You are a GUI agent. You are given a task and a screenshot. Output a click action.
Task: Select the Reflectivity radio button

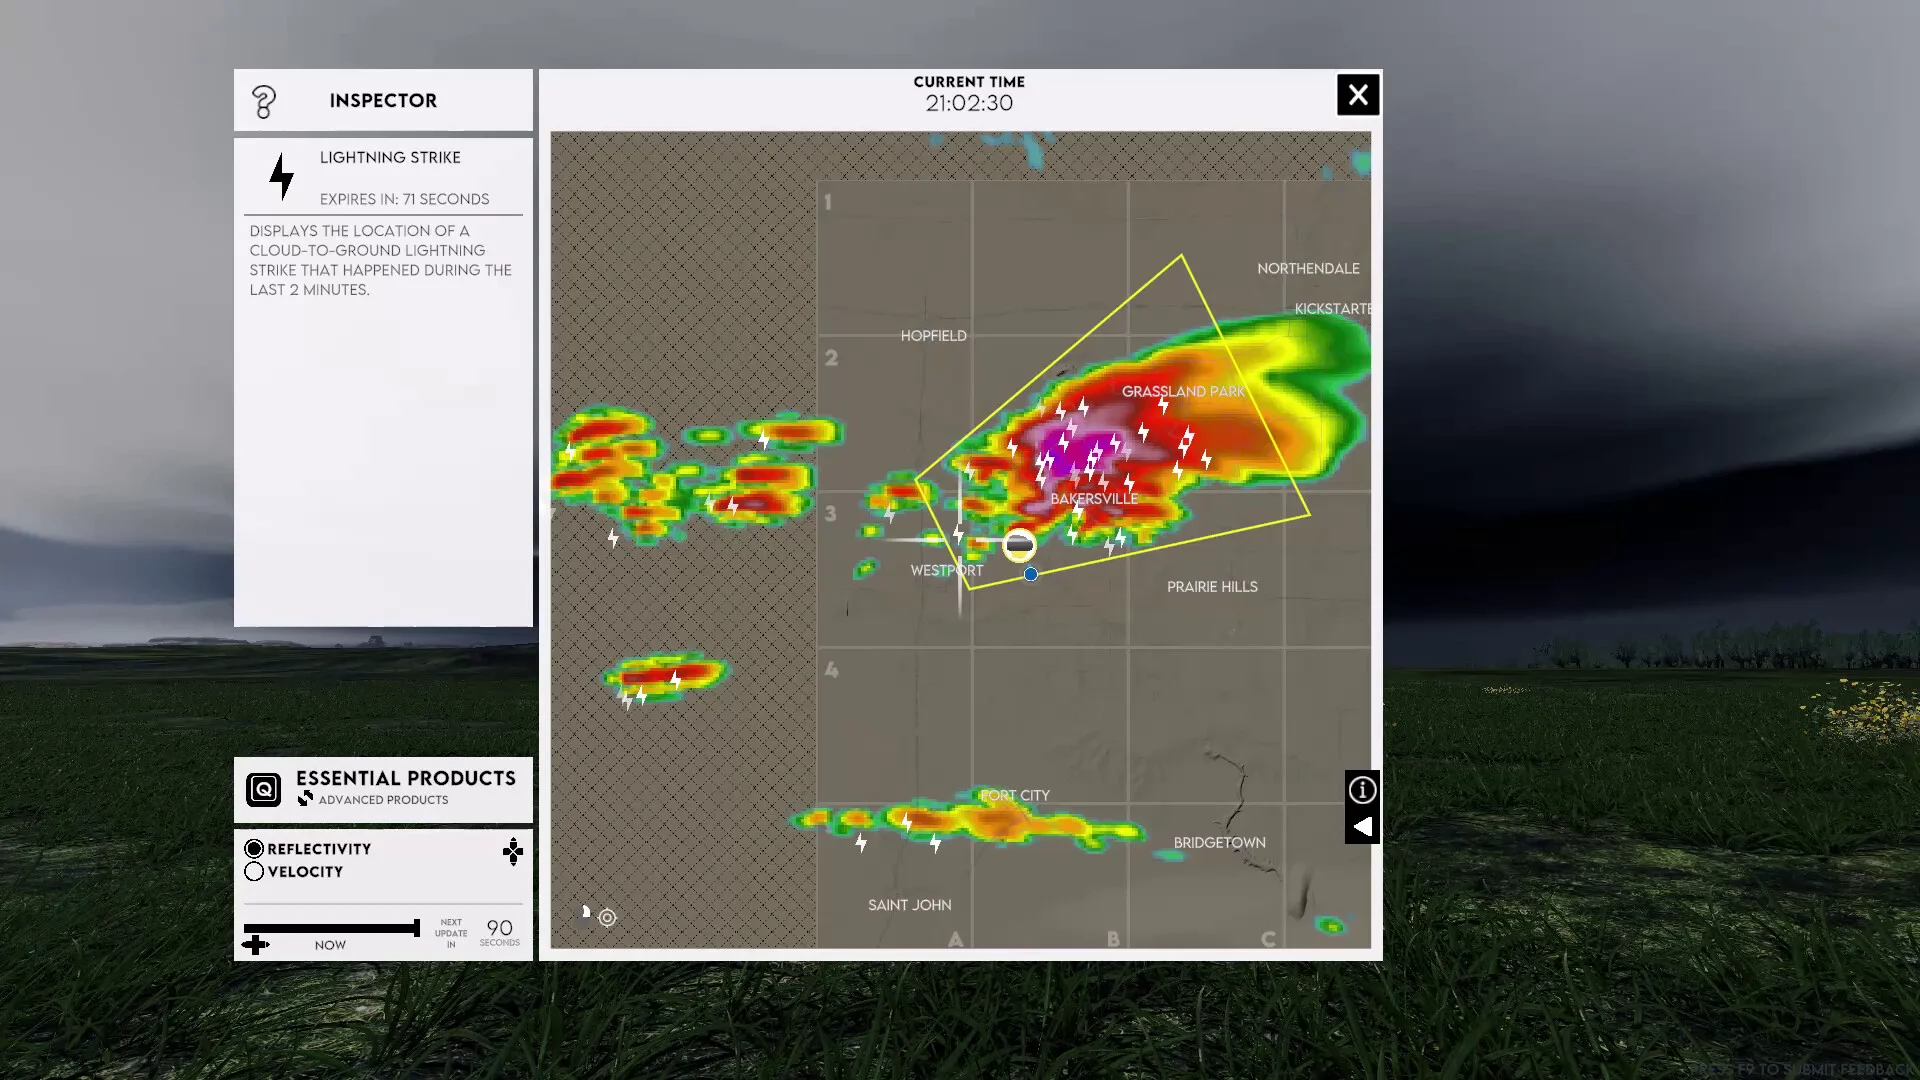tap(255, 848)
